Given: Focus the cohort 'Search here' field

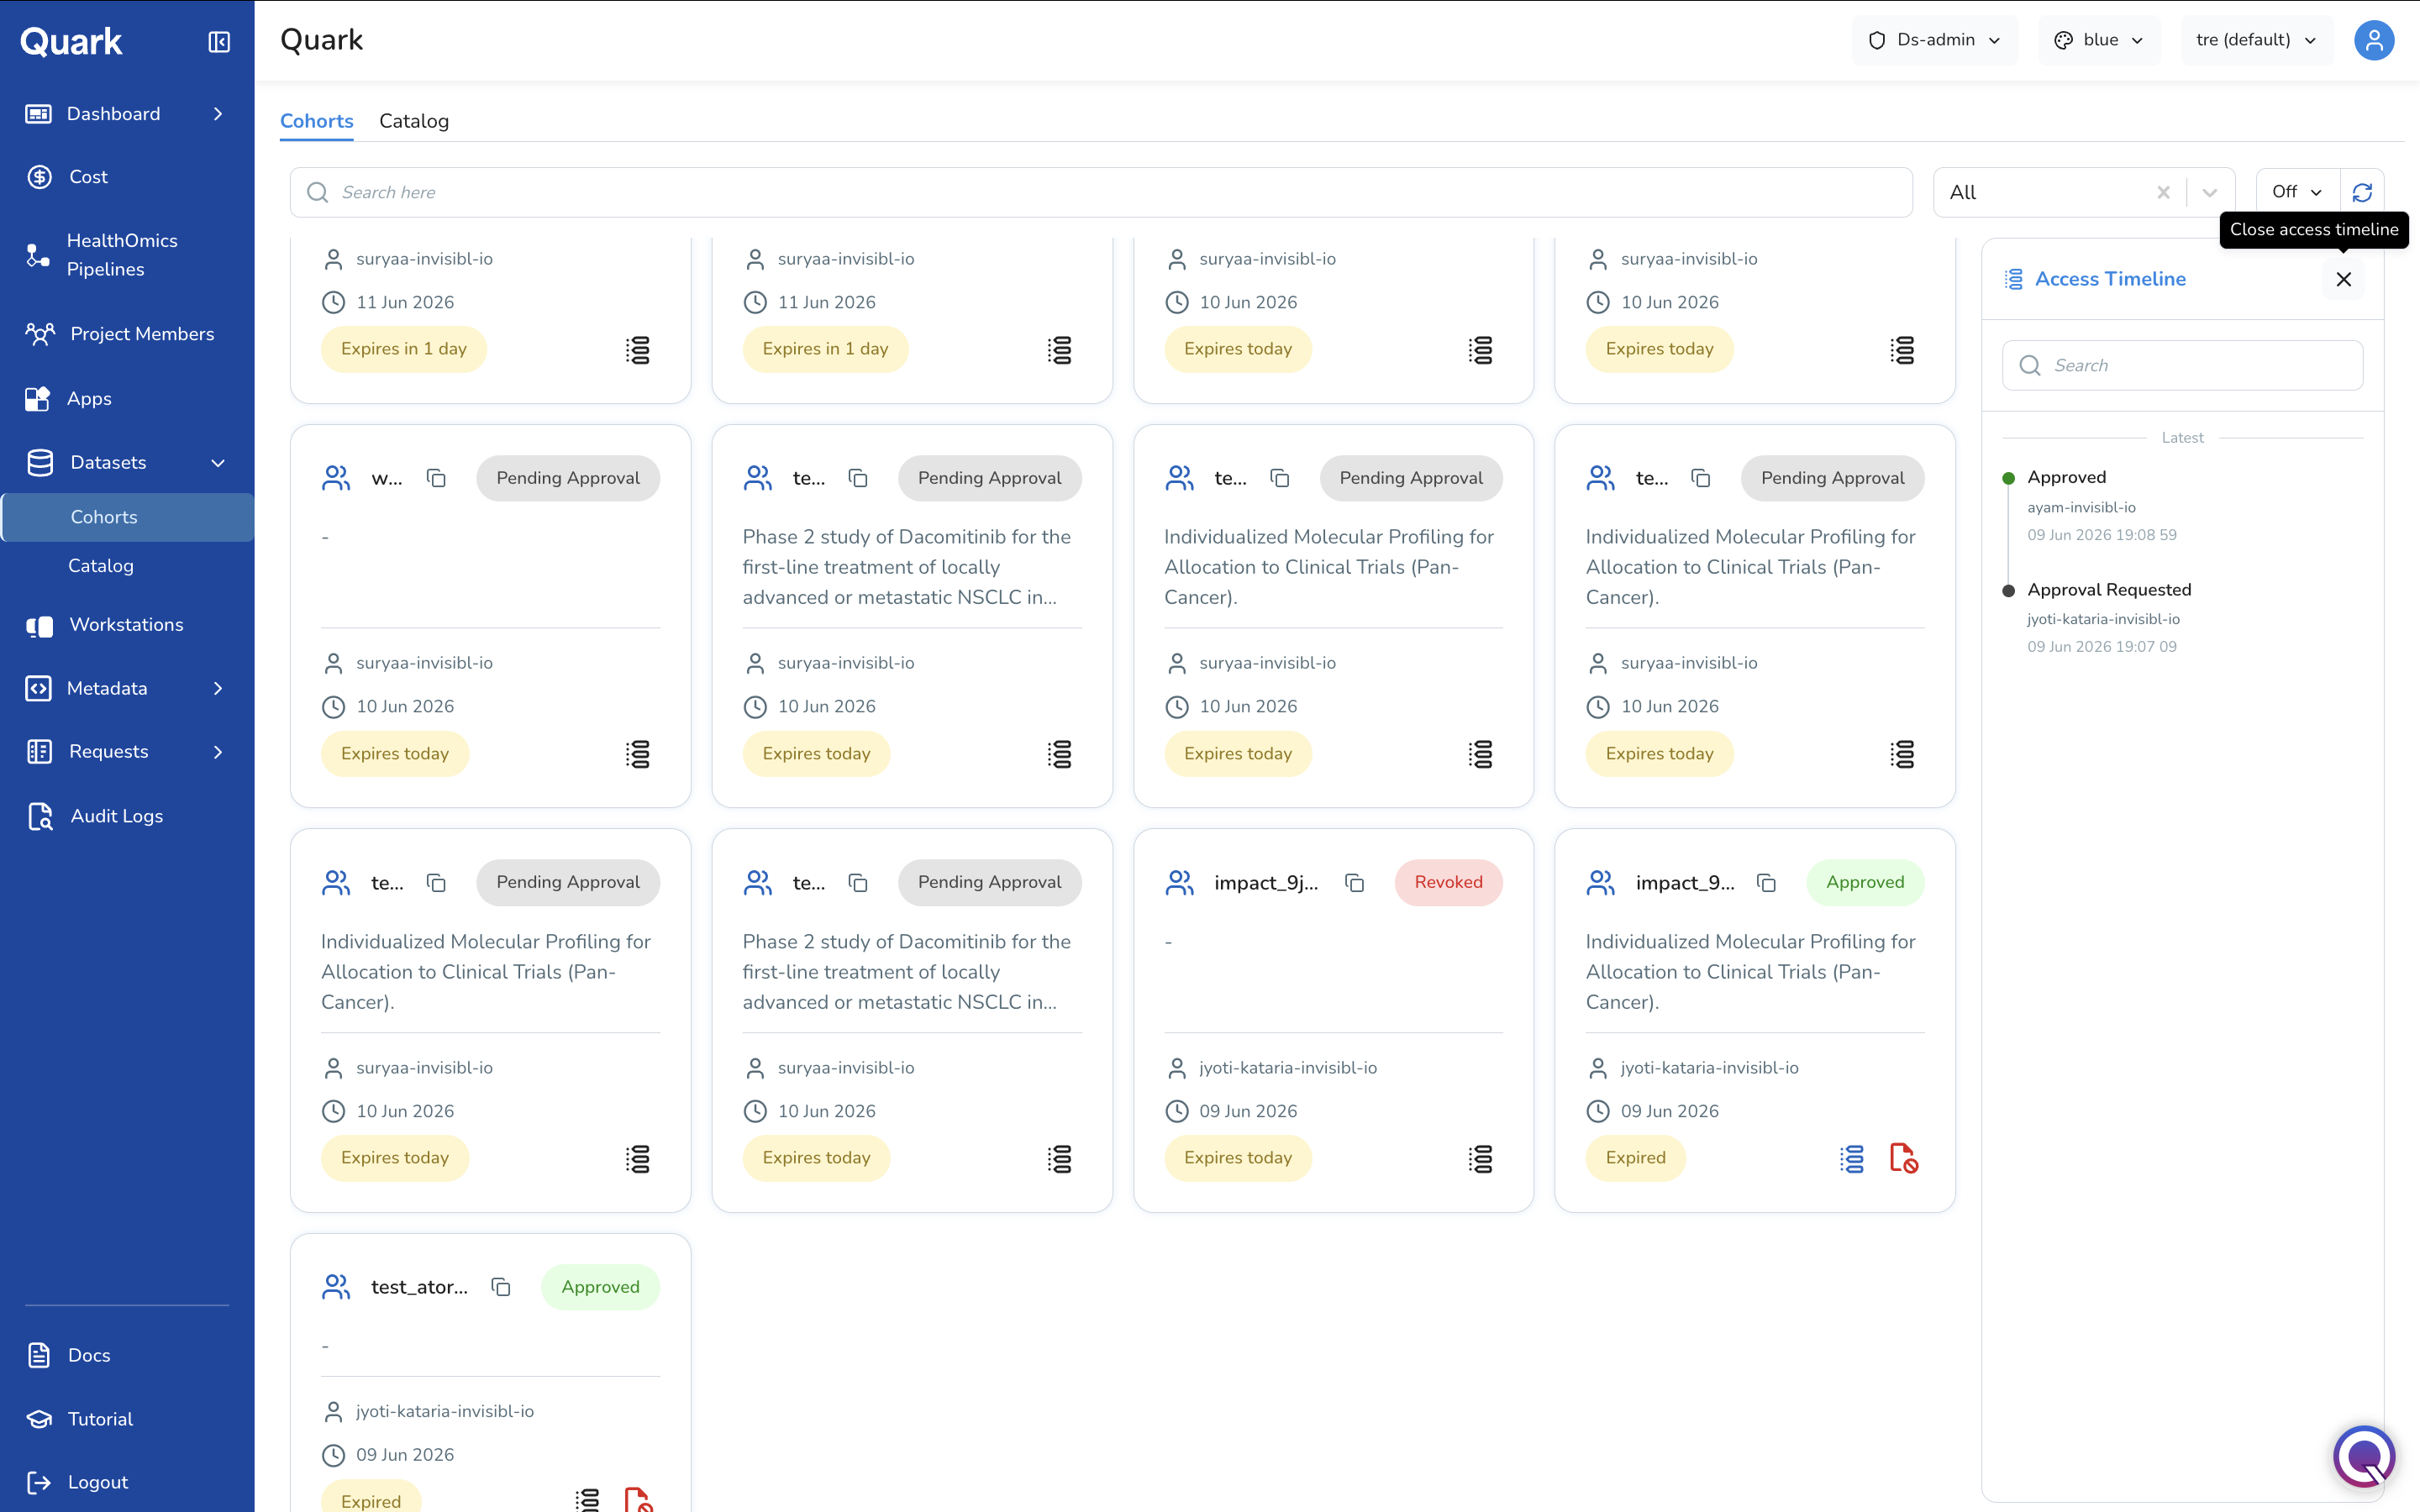Looking at the screenshot, I should pos(1101,192).
